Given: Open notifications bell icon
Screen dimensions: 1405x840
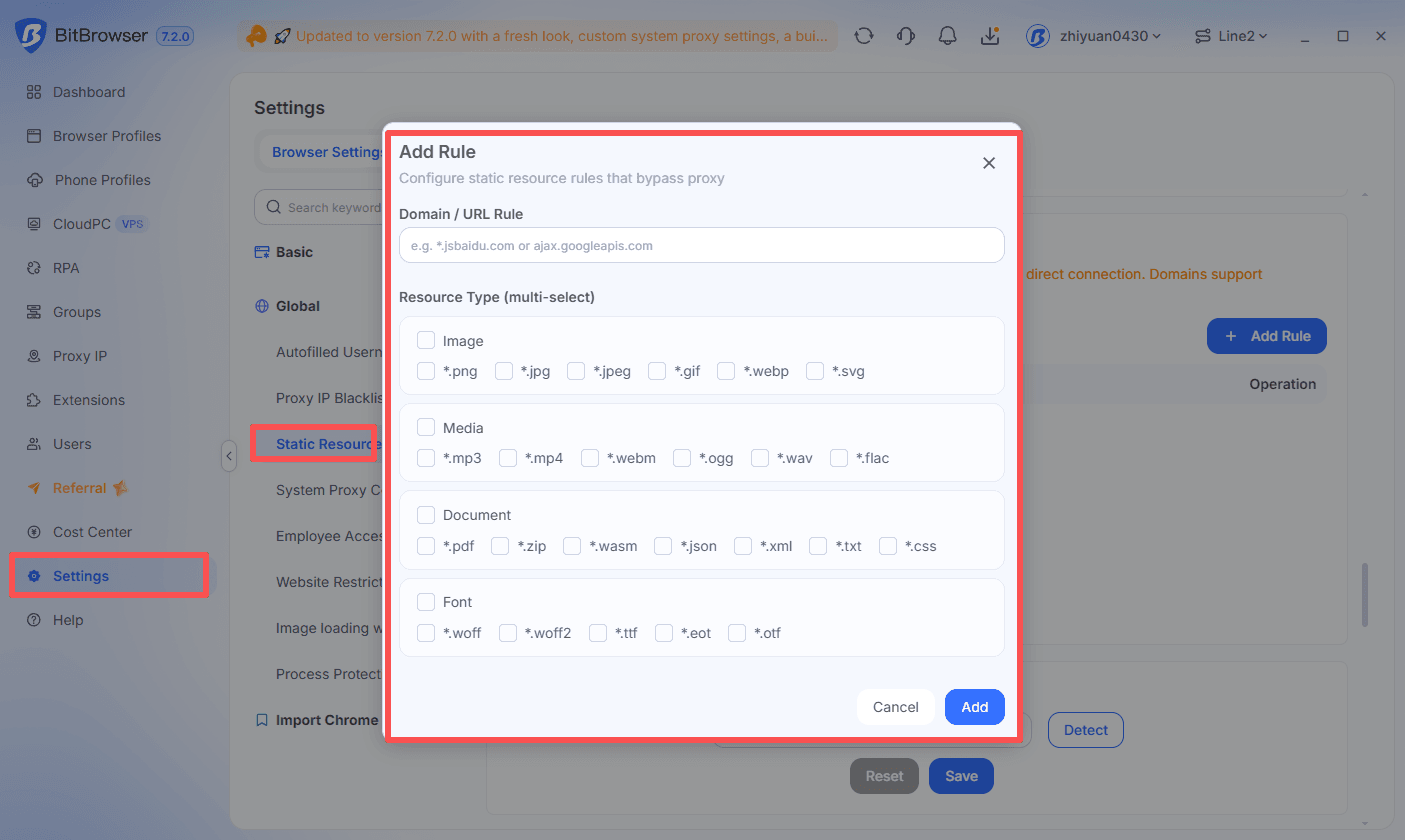Looking at the screenshot, I should 948,36.
